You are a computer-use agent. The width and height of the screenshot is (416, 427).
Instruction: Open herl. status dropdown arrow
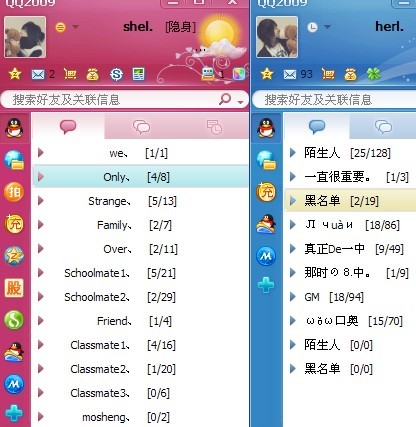pyautogui.click(x=328, y=27)
